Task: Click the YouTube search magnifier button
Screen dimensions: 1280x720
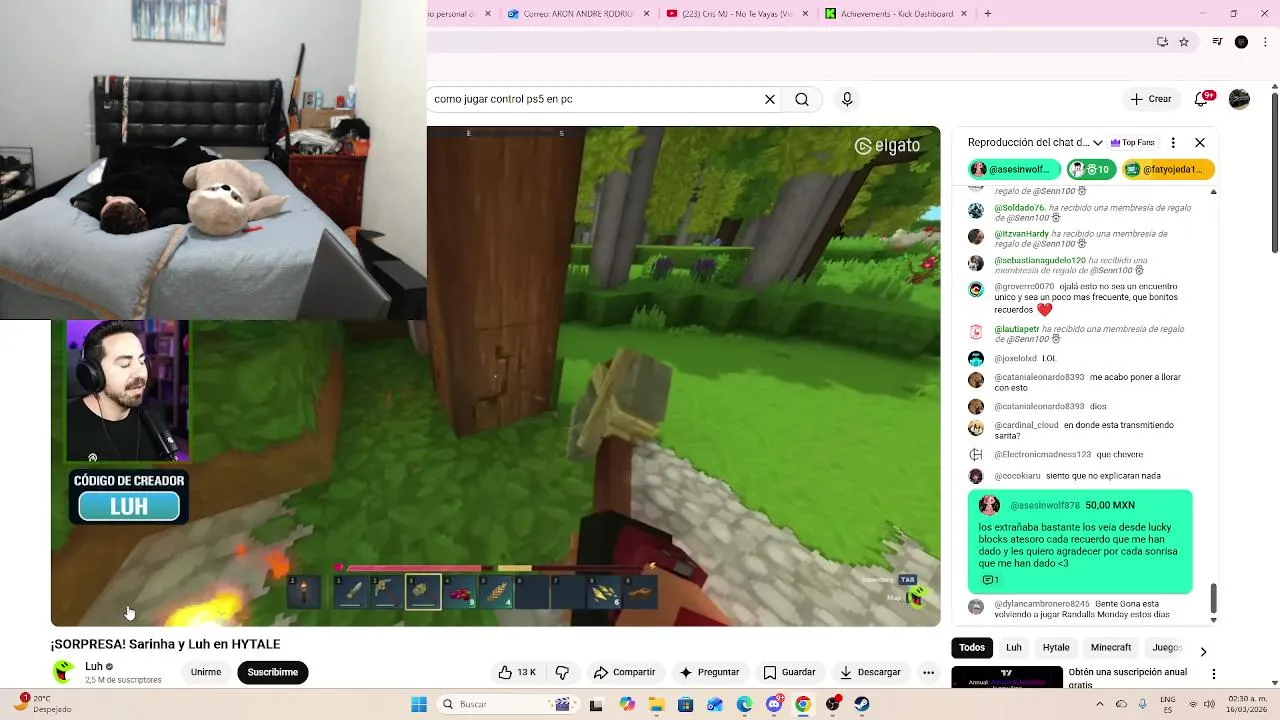Action: [802, 99]
